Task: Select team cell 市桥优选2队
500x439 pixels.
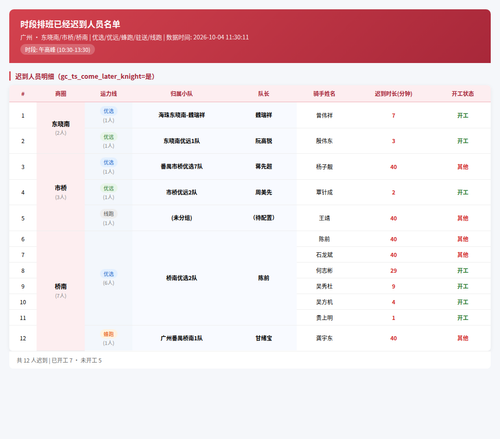Action: [x=181, y=192]
